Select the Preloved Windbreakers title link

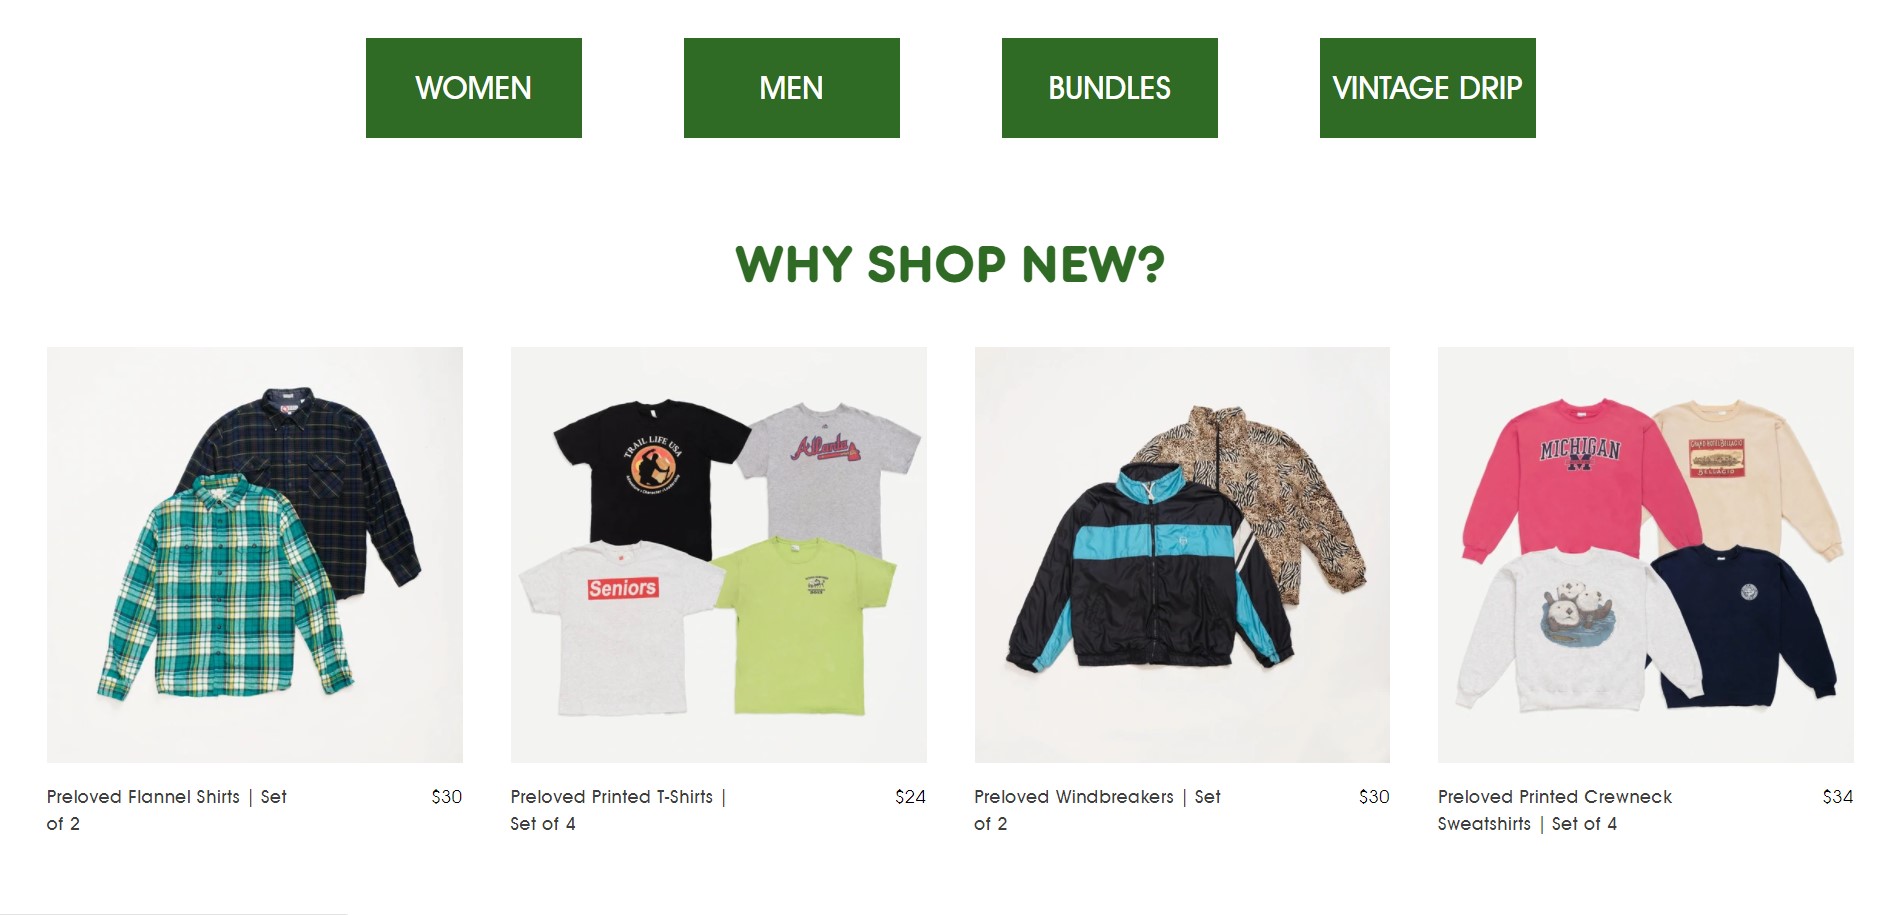click(1097, 810)
